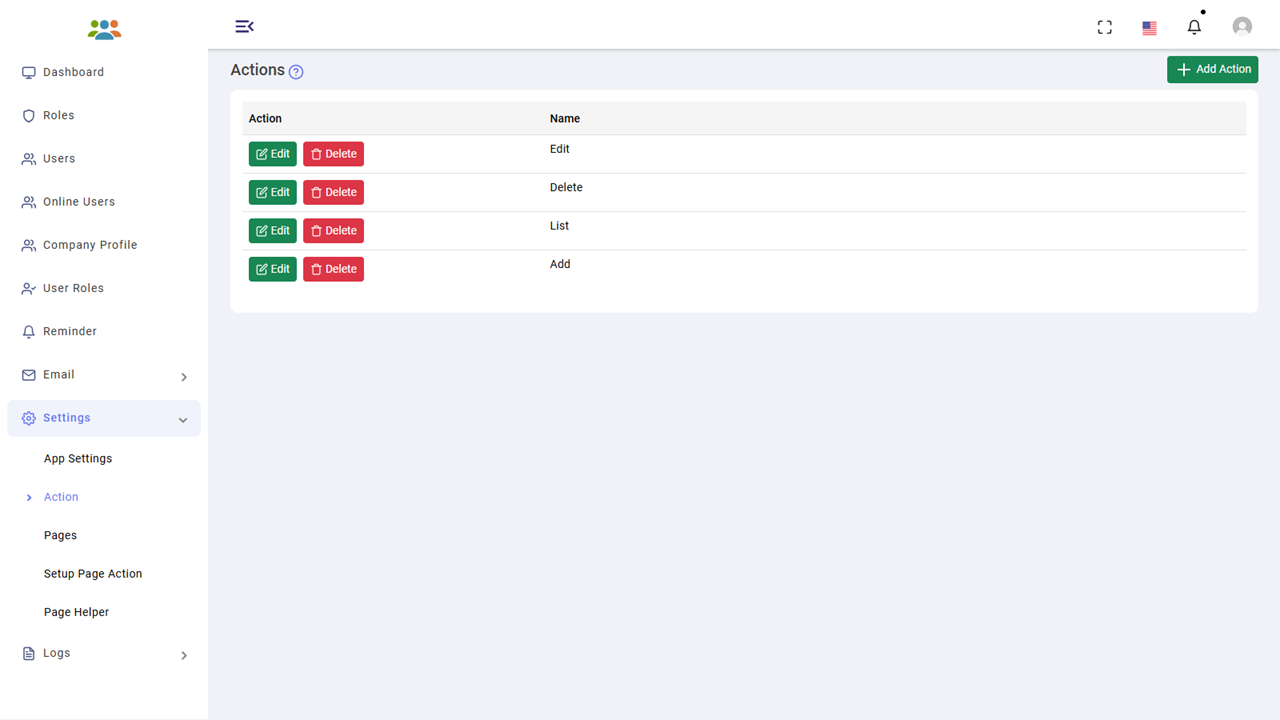
Task: Open the user profile avatar
Action: point(1242,27)
